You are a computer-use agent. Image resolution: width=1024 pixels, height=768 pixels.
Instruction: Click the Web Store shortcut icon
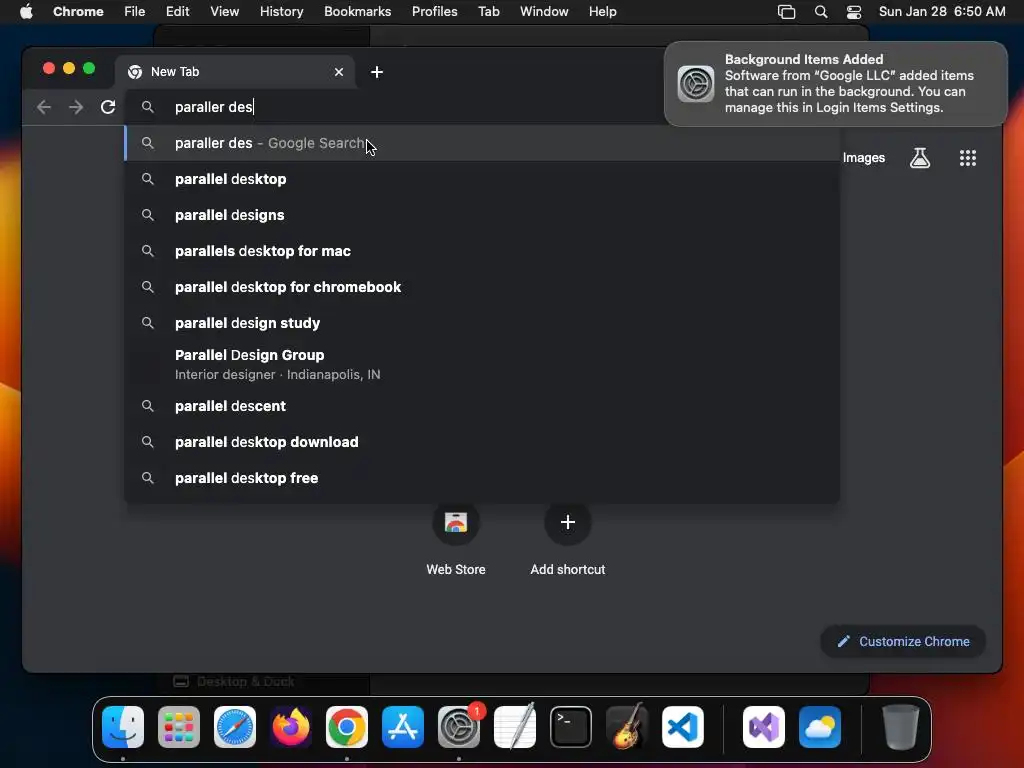pos(456,522)
